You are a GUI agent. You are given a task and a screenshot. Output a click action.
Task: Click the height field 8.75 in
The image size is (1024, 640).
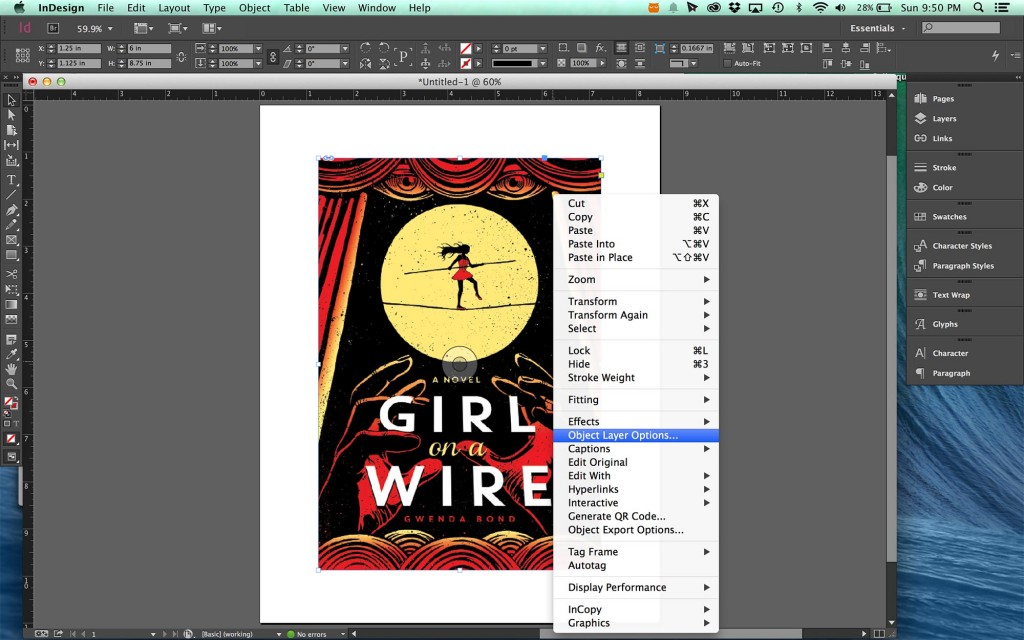coord(150,63)
